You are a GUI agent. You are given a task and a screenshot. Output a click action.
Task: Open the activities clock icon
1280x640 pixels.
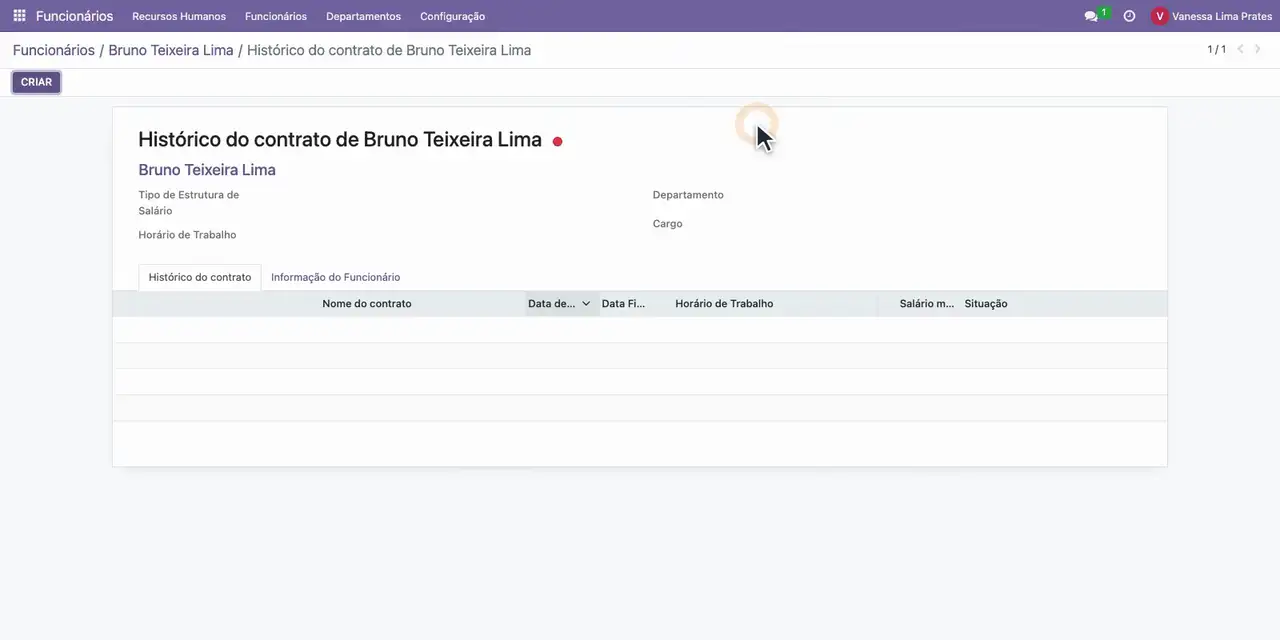1129,16
